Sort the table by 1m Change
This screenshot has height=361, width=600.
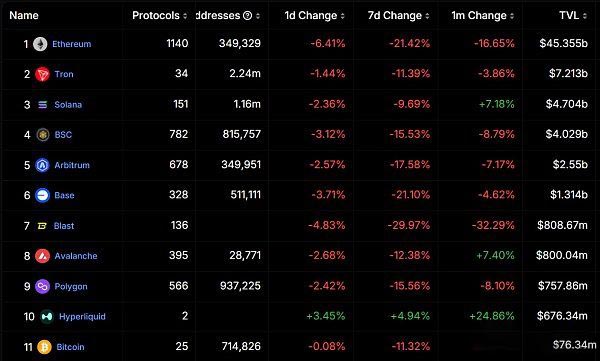click(483, 15)
